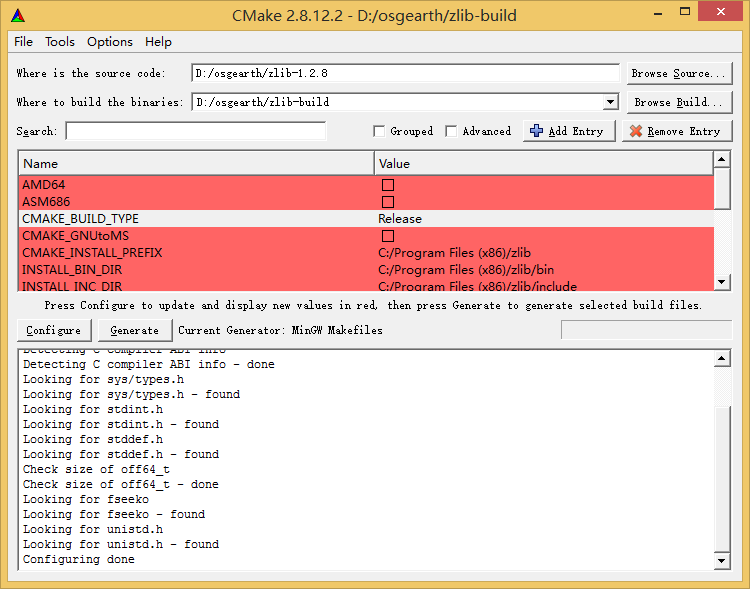Click the Search input field
Viewport: 750px width, 589px height.
coord(196,131)
